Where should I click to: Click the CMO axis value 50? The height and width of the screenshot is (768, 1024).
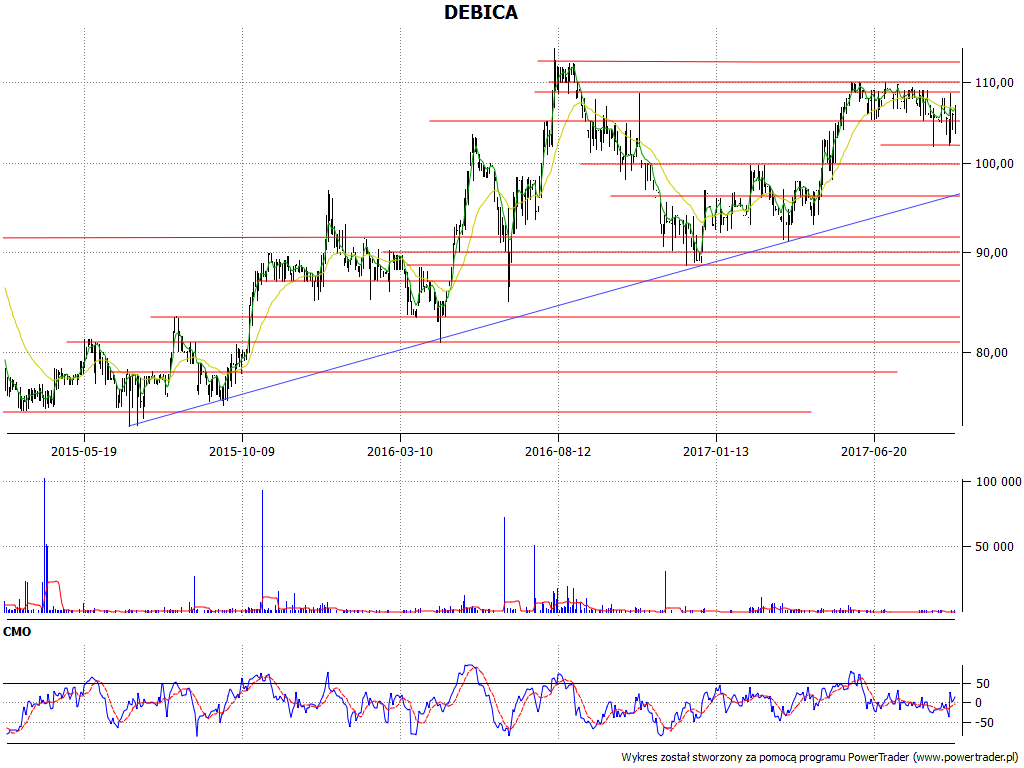click(983, 684)
